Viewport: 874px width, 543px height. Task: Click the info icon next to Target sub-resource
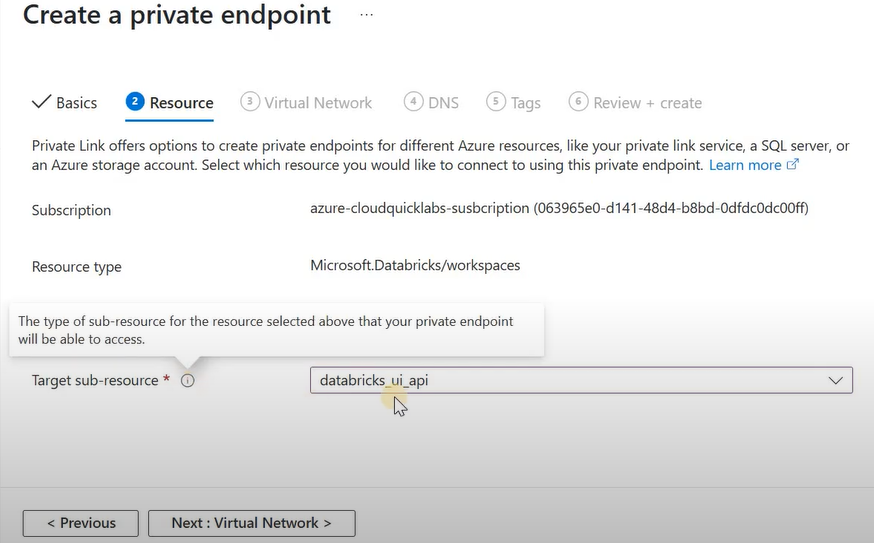188,381
